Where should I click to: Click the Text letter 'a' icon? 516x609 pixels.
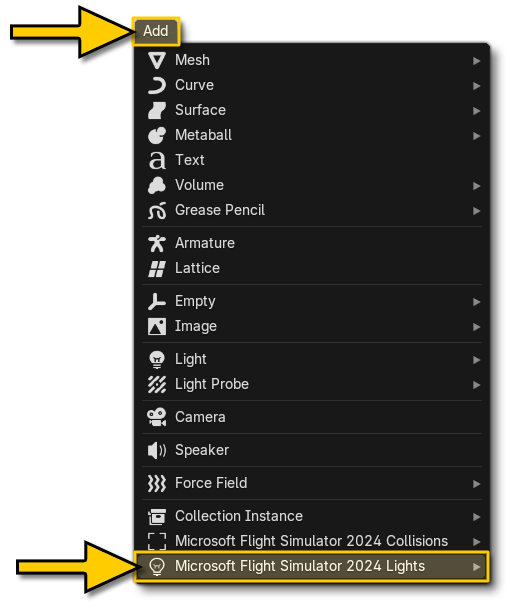[x=157, y=160]
